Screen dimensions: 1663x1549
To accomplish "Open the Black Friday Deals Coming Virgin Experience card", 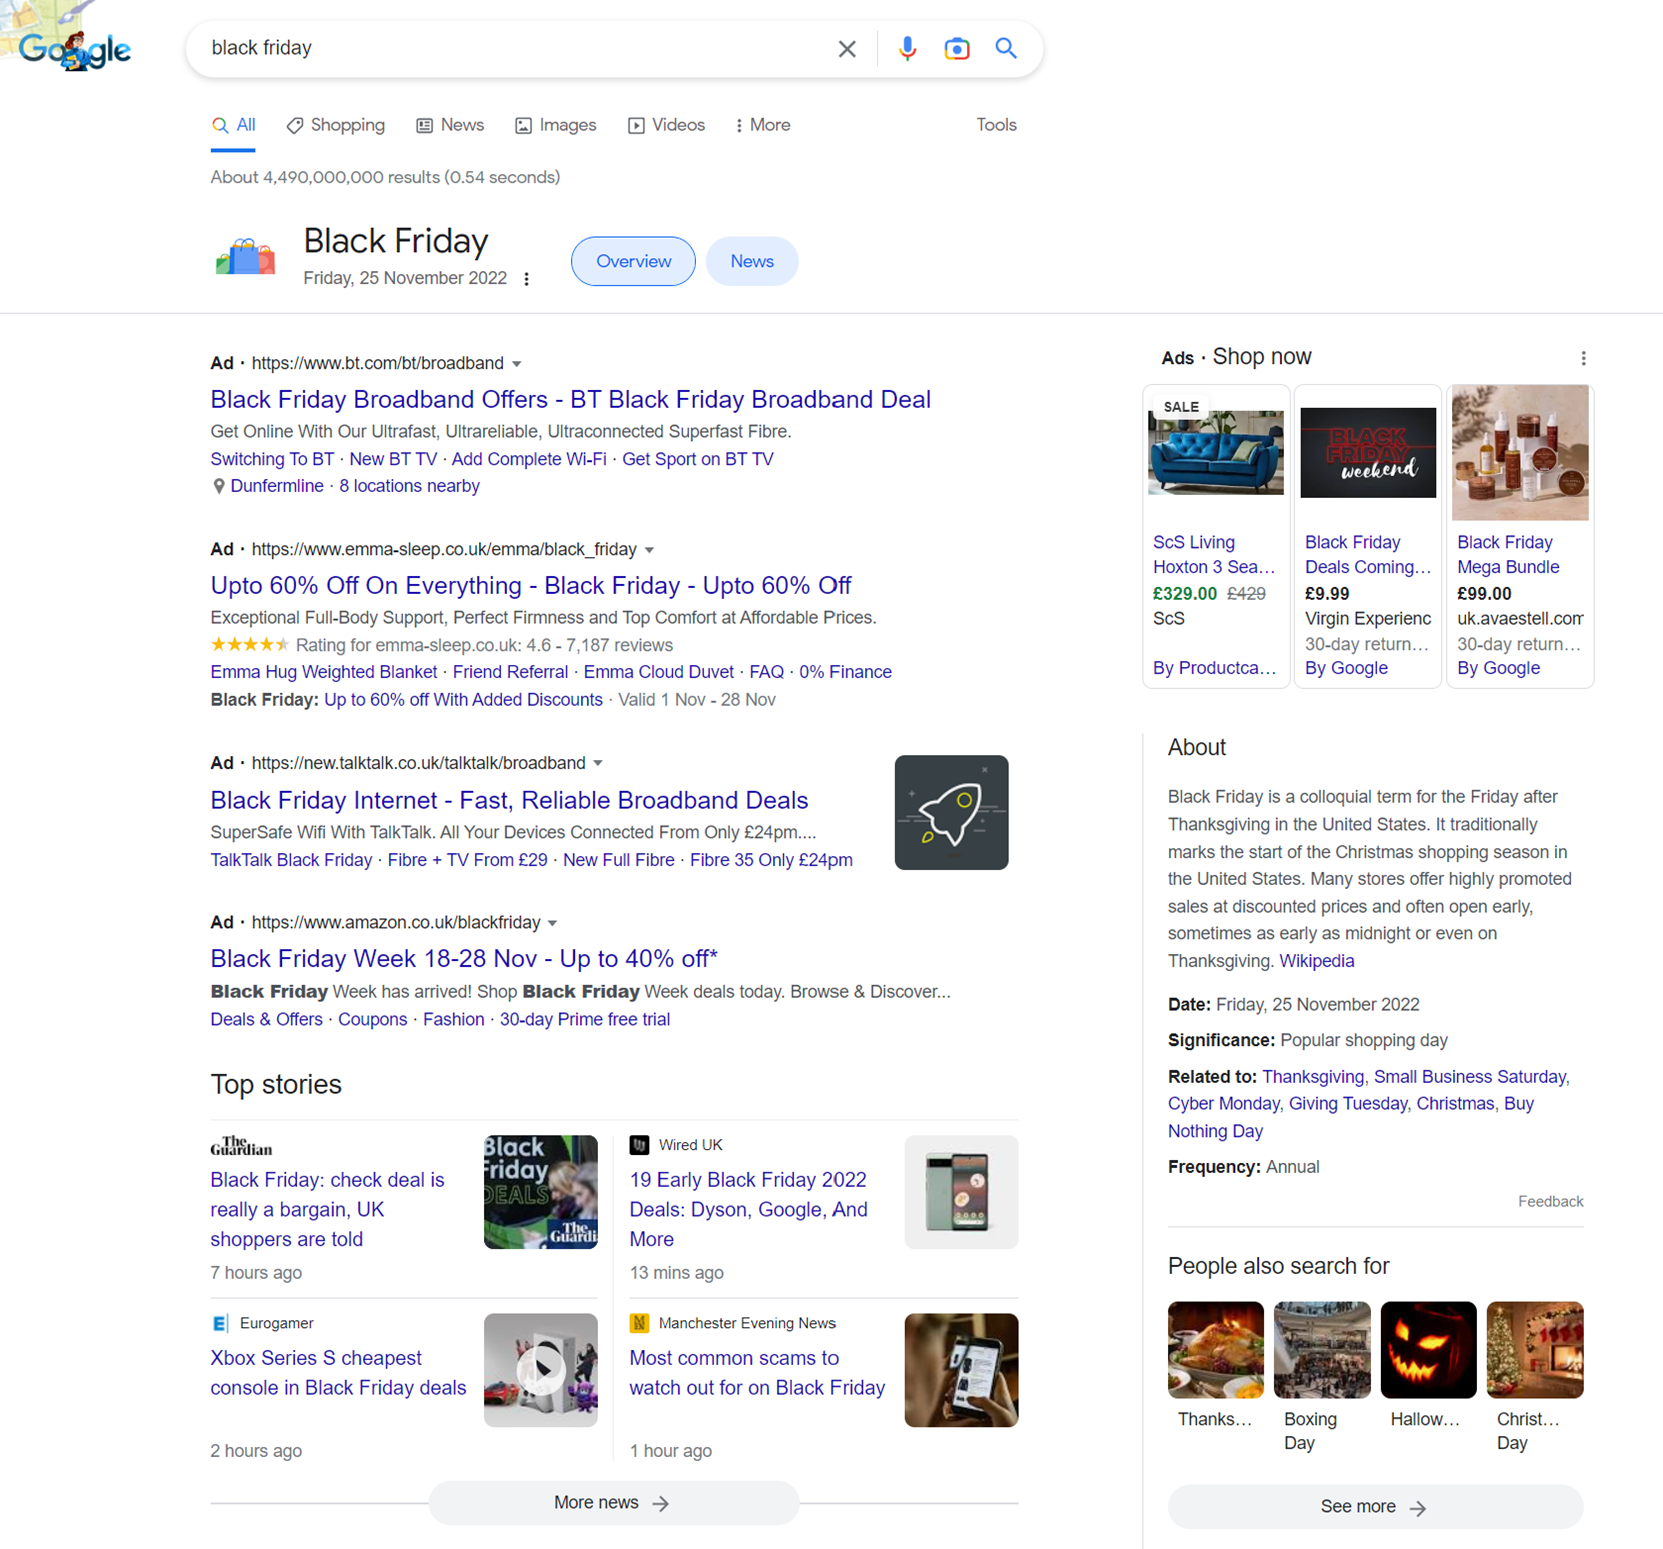I will pyautogui.click(x=1368, y=536).
